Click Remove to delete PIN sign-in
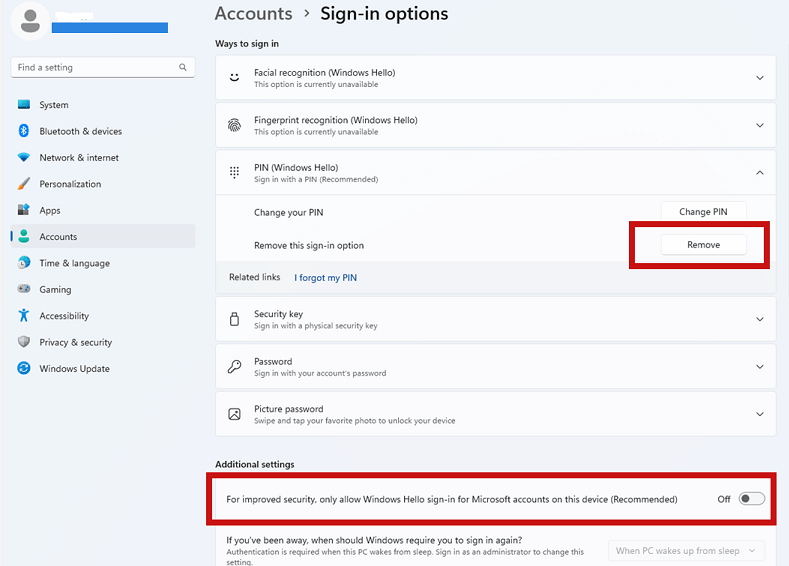 [703, 245]
